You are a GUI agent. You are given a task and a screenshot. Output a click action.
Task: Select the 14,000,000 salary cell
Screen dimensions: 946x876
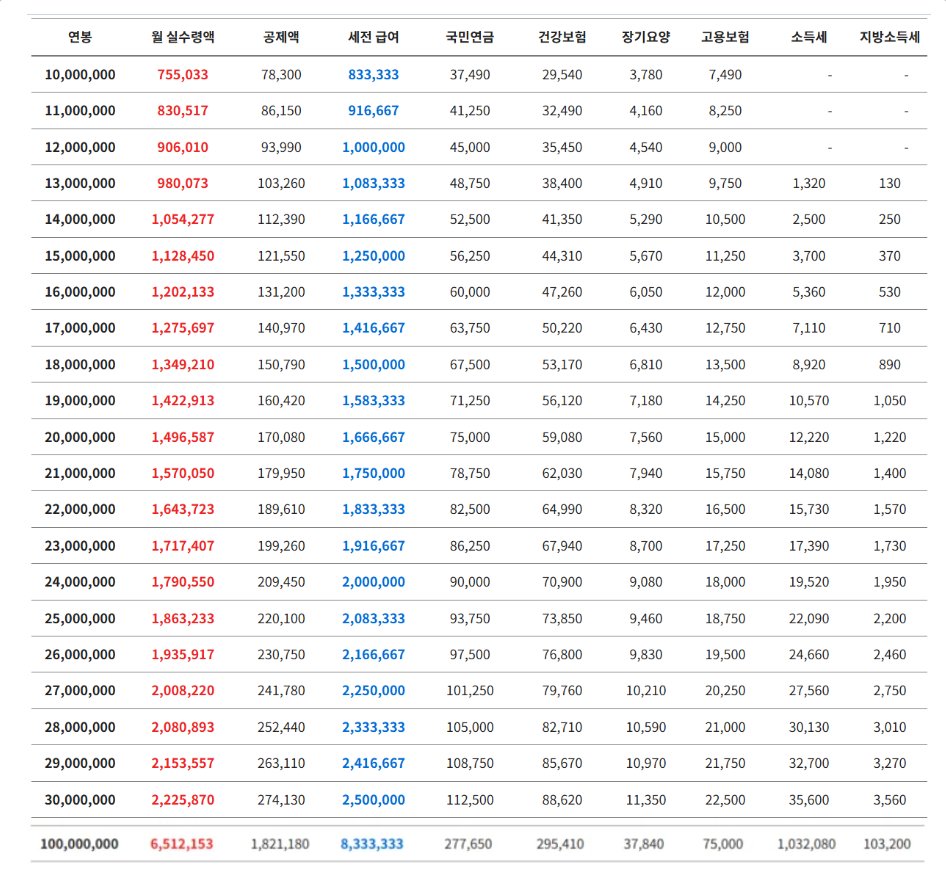(x=80, y=220)
